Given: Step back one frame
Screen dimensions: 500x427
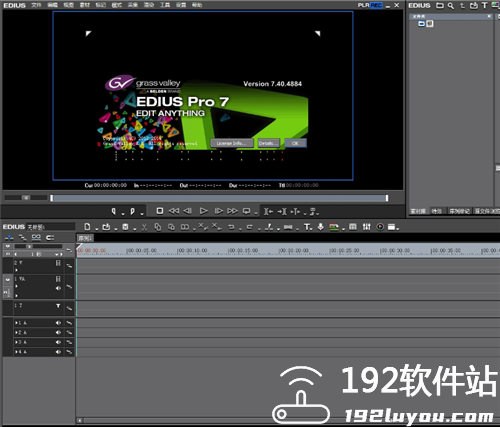Looking at the screenshot, I should pyautogui.click(x=188, y=211).
